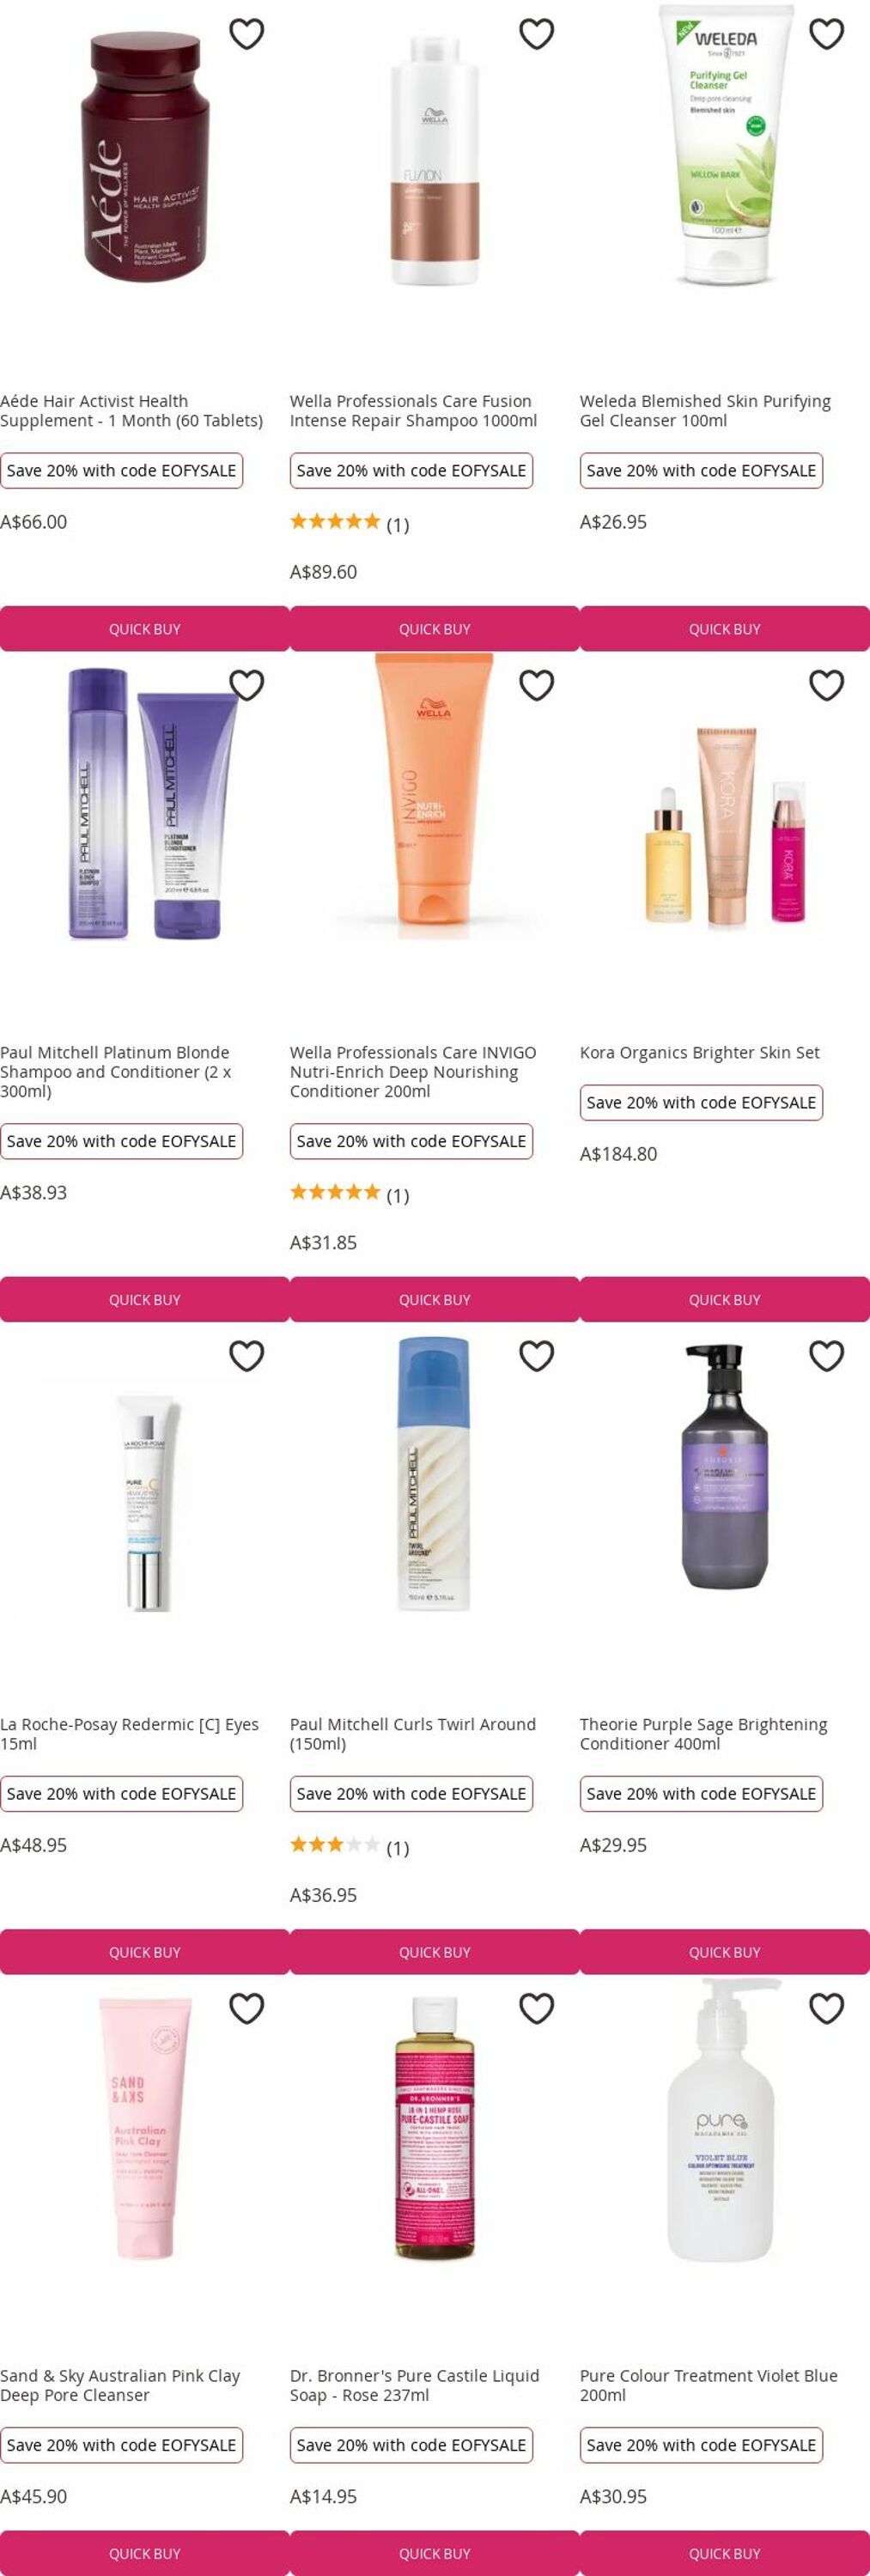
Task: Add Aéde Hair Activist supplement to wishlist
Action: 247,34
